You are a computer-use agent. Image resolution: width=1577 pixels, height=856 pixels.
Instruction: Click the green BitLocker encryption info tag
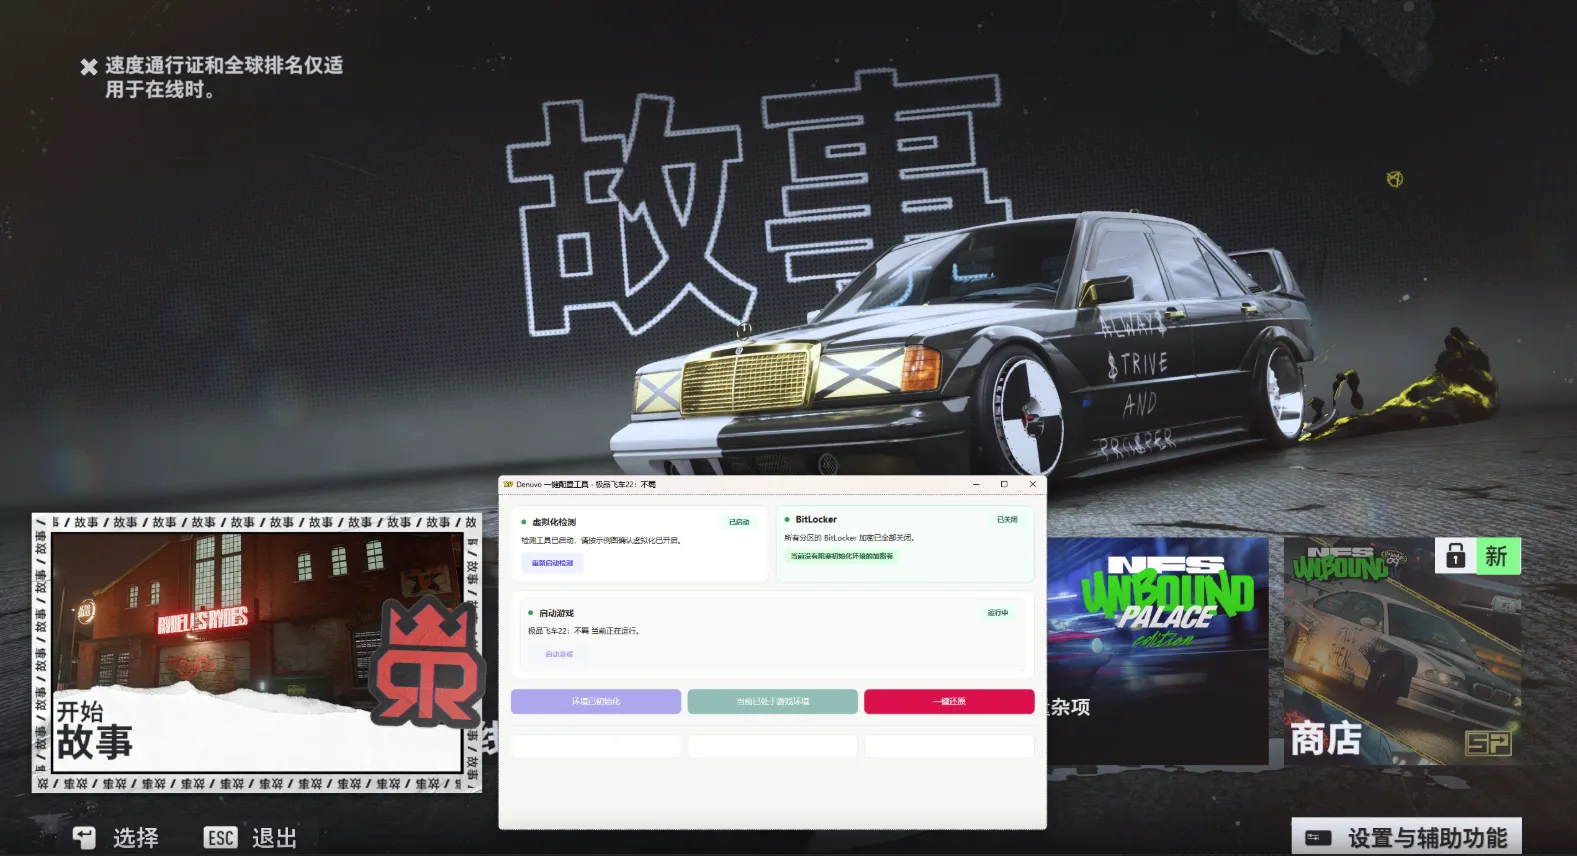pyautogui.click(x=841, y=556)
